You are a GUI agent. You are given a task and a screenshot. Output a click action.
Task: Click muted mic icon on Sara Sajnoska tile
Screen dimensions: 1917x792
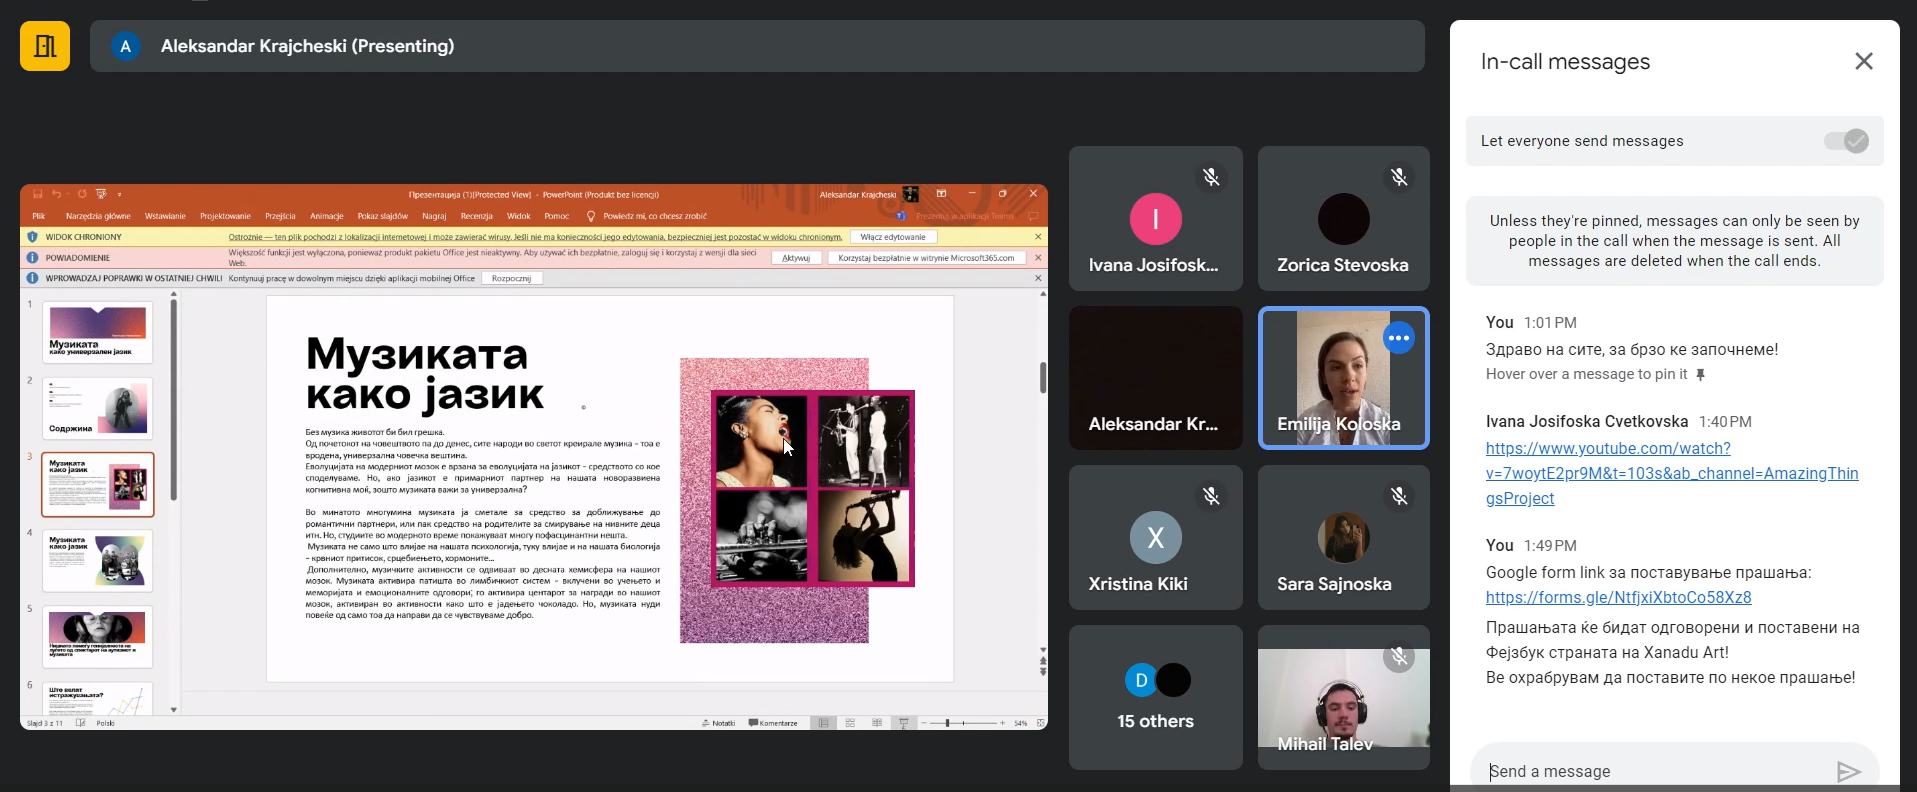point(1399,497)
